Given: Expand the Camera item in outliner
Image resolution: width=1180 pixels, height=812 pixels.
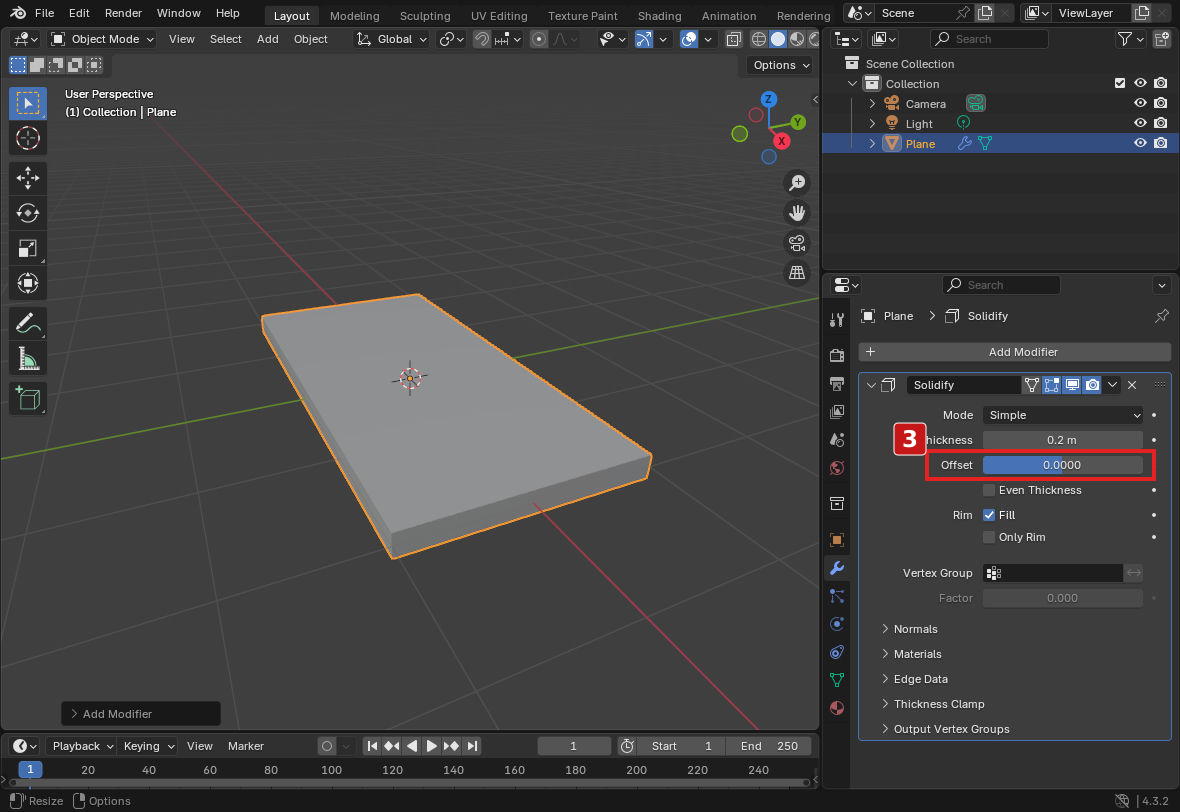Looking at the screenshot, I should [x=872, y=103].
